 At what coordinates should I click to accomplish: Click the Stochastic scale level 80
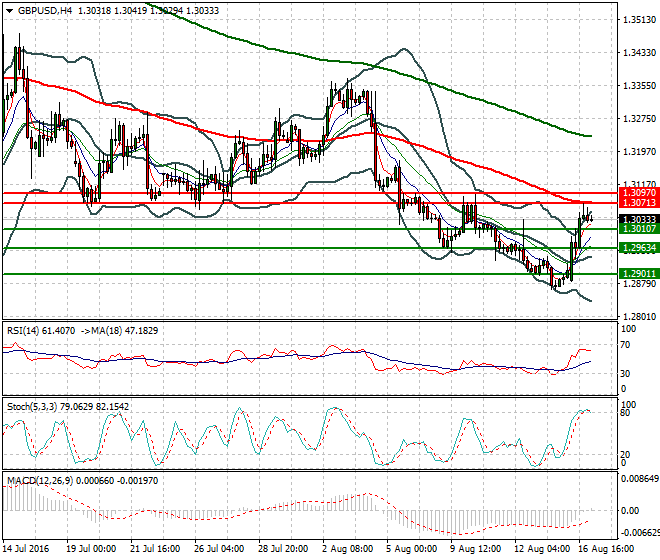click(x=625, y=413)
